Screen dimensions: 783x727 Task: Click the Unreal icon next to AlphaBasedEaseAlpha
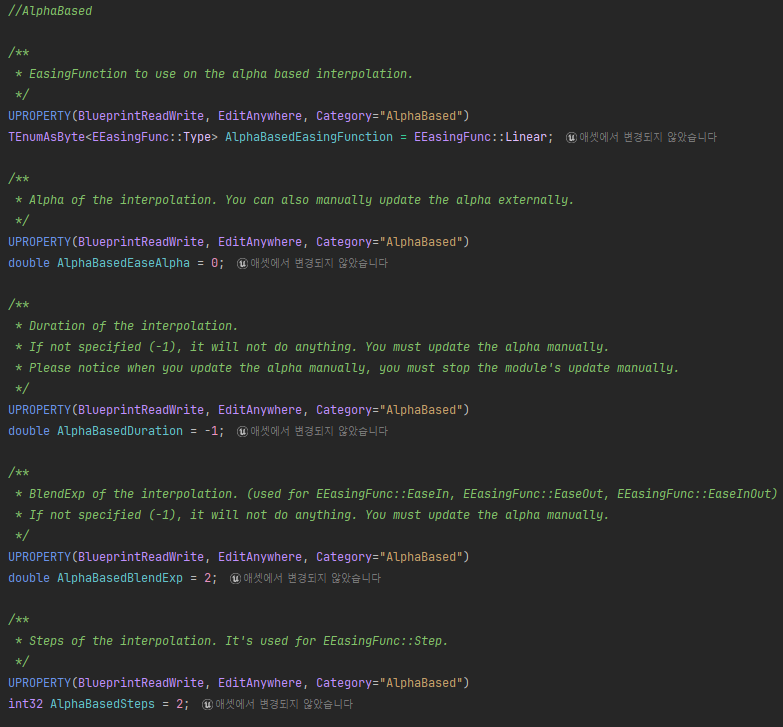coord(242,263)
